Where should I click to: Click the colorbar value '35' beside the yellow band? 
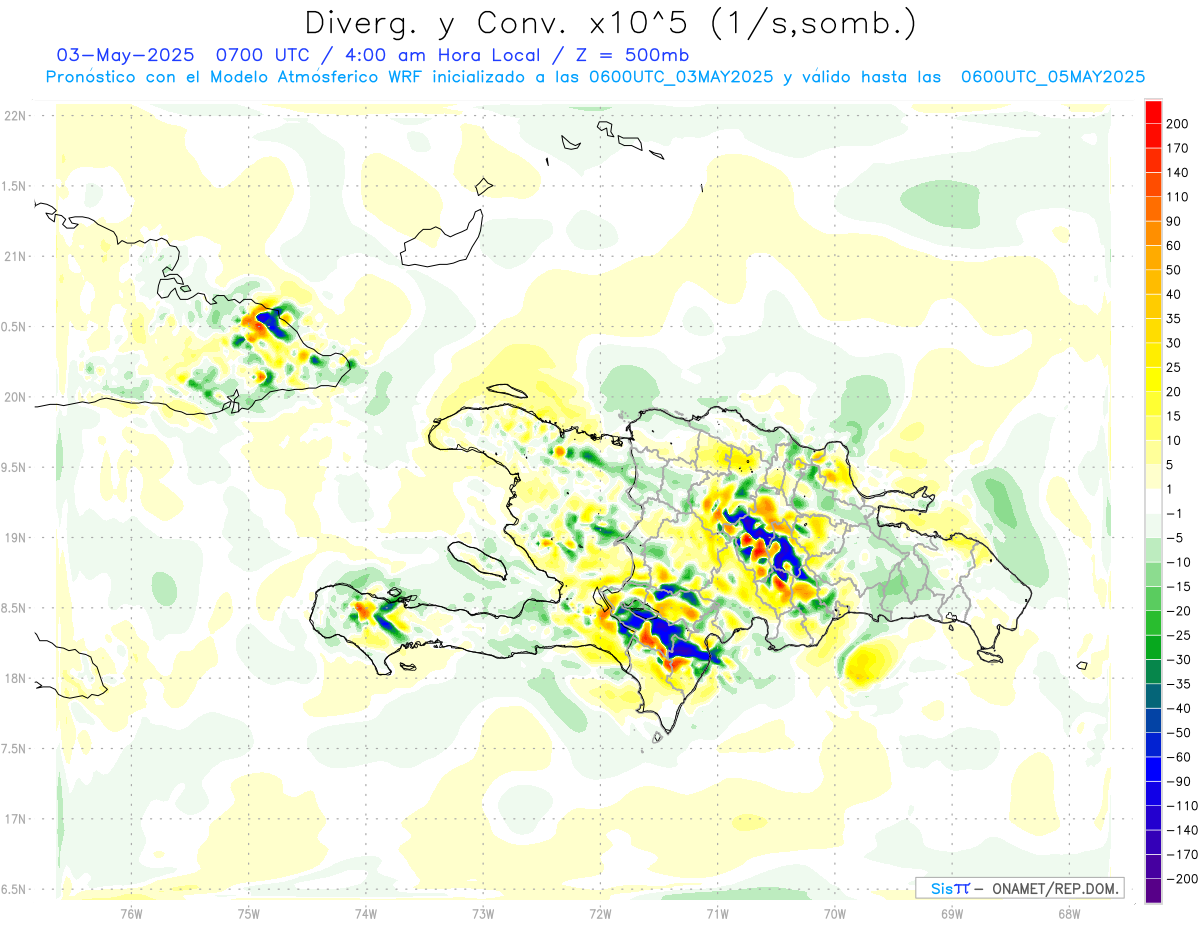[1175, 318]
